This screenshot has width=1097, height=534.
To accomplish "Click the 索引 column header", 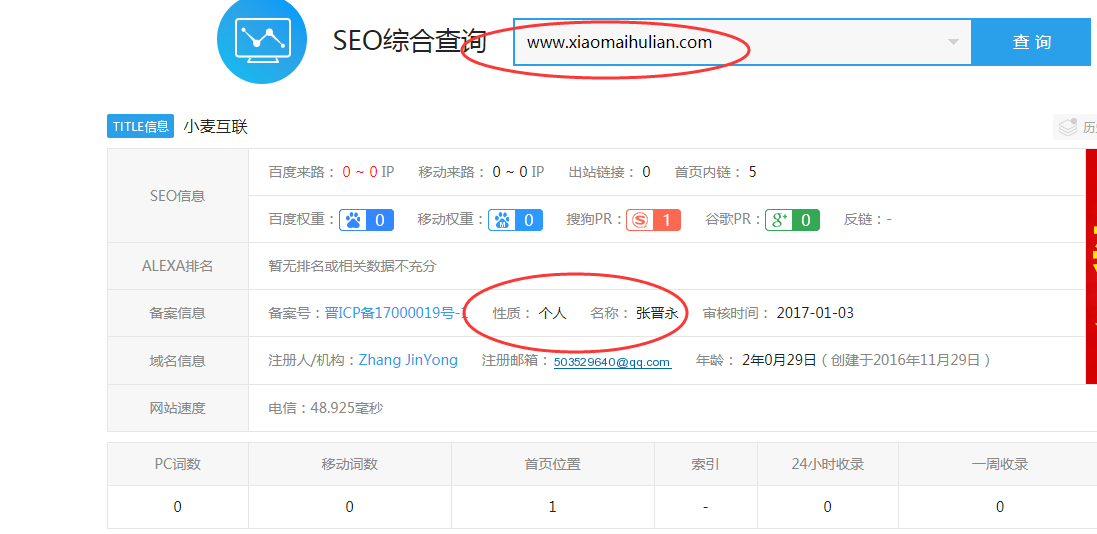I will [x=705, y=464].
